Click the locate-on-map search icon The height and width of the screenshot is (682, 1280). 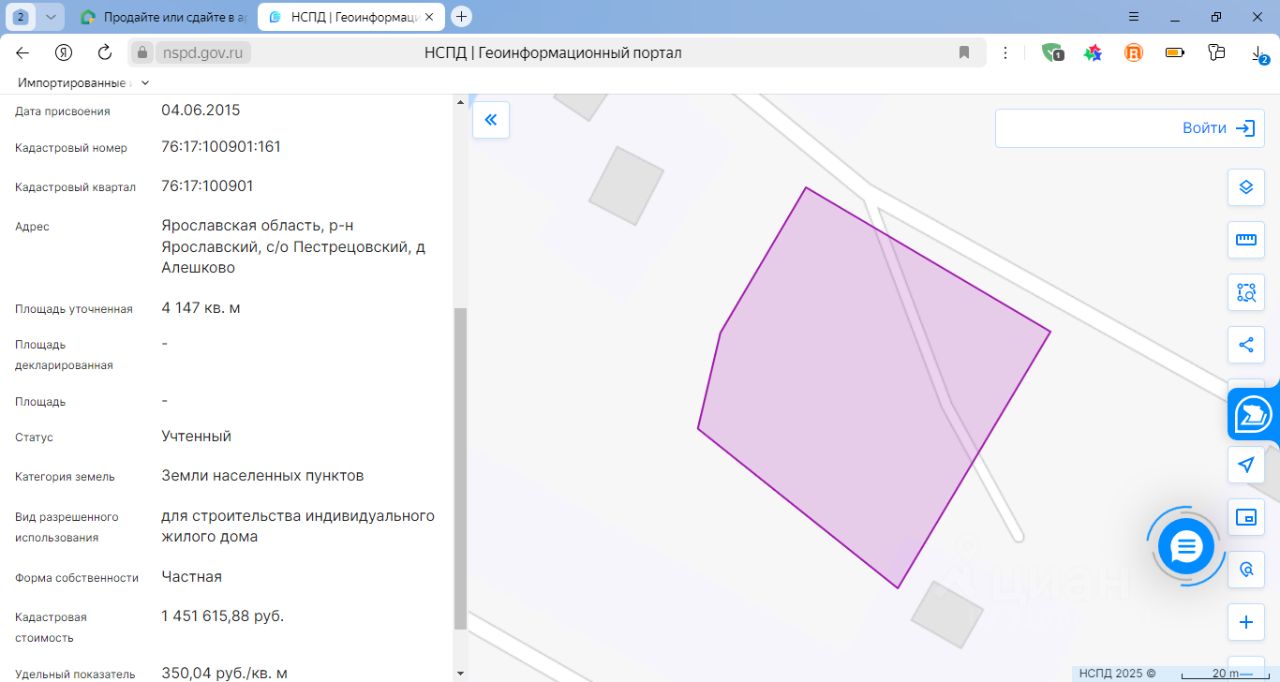[1246, 570]
